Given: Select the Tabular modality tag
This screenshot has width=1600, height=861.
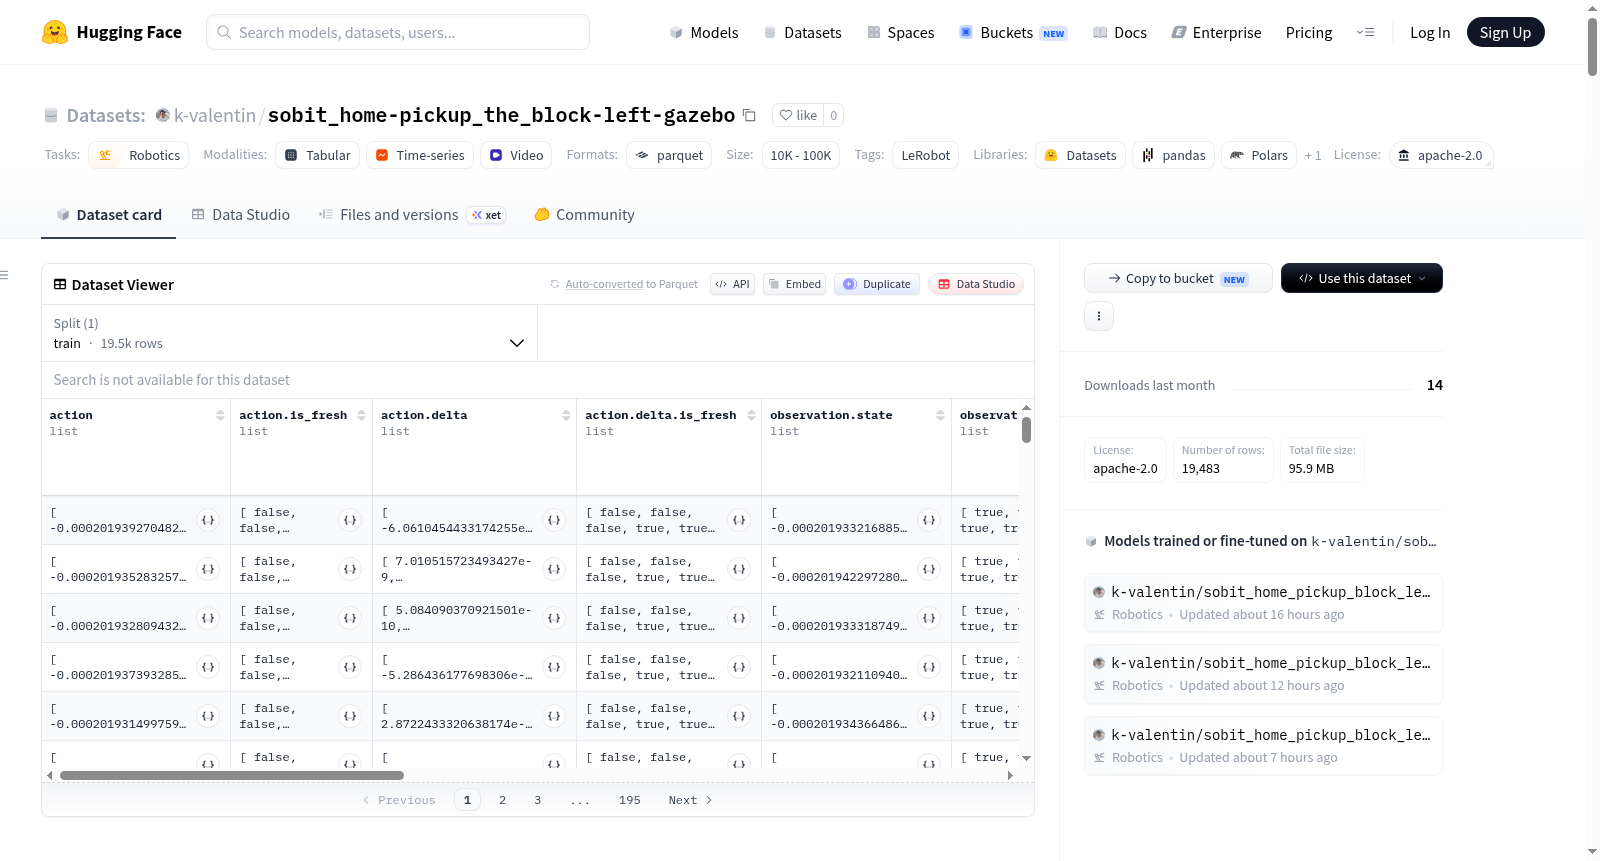Looking at the screenshot, I should (317, 155).
